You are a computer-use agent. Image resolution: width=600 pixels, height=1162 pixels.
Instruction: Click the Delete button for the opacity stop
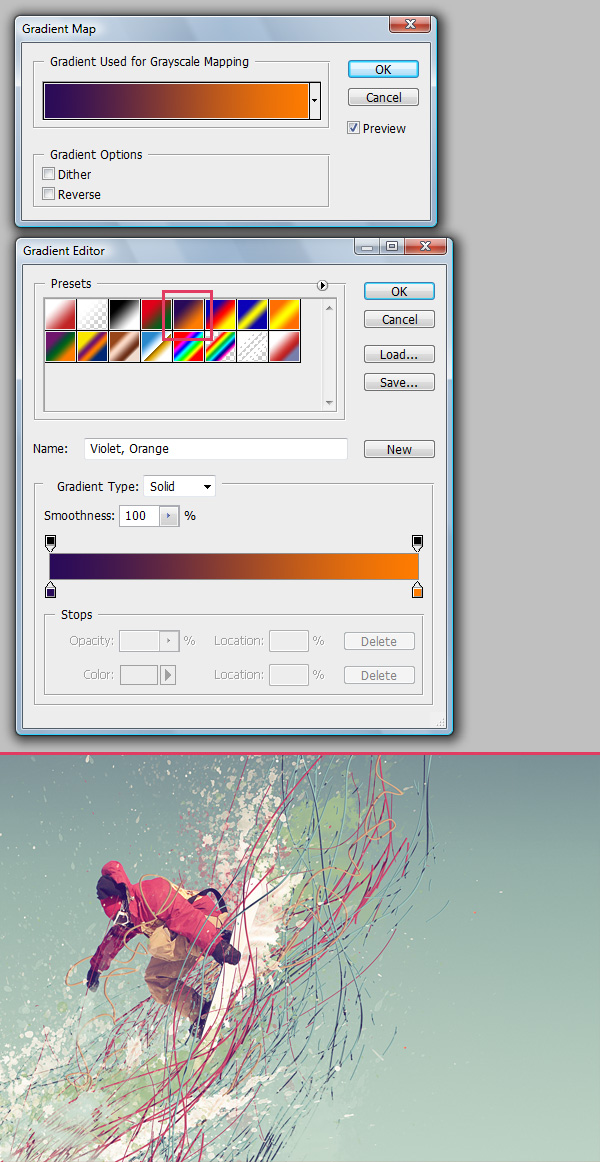point(379,641)
